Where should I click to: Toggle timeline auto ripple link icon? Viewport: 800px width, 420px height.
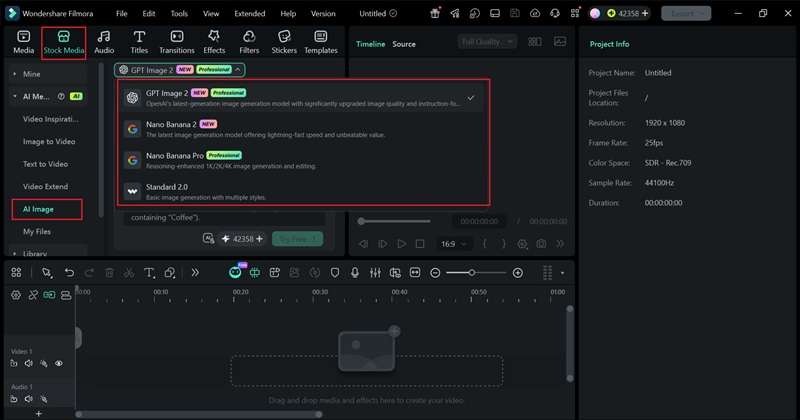tap(49, 295)
